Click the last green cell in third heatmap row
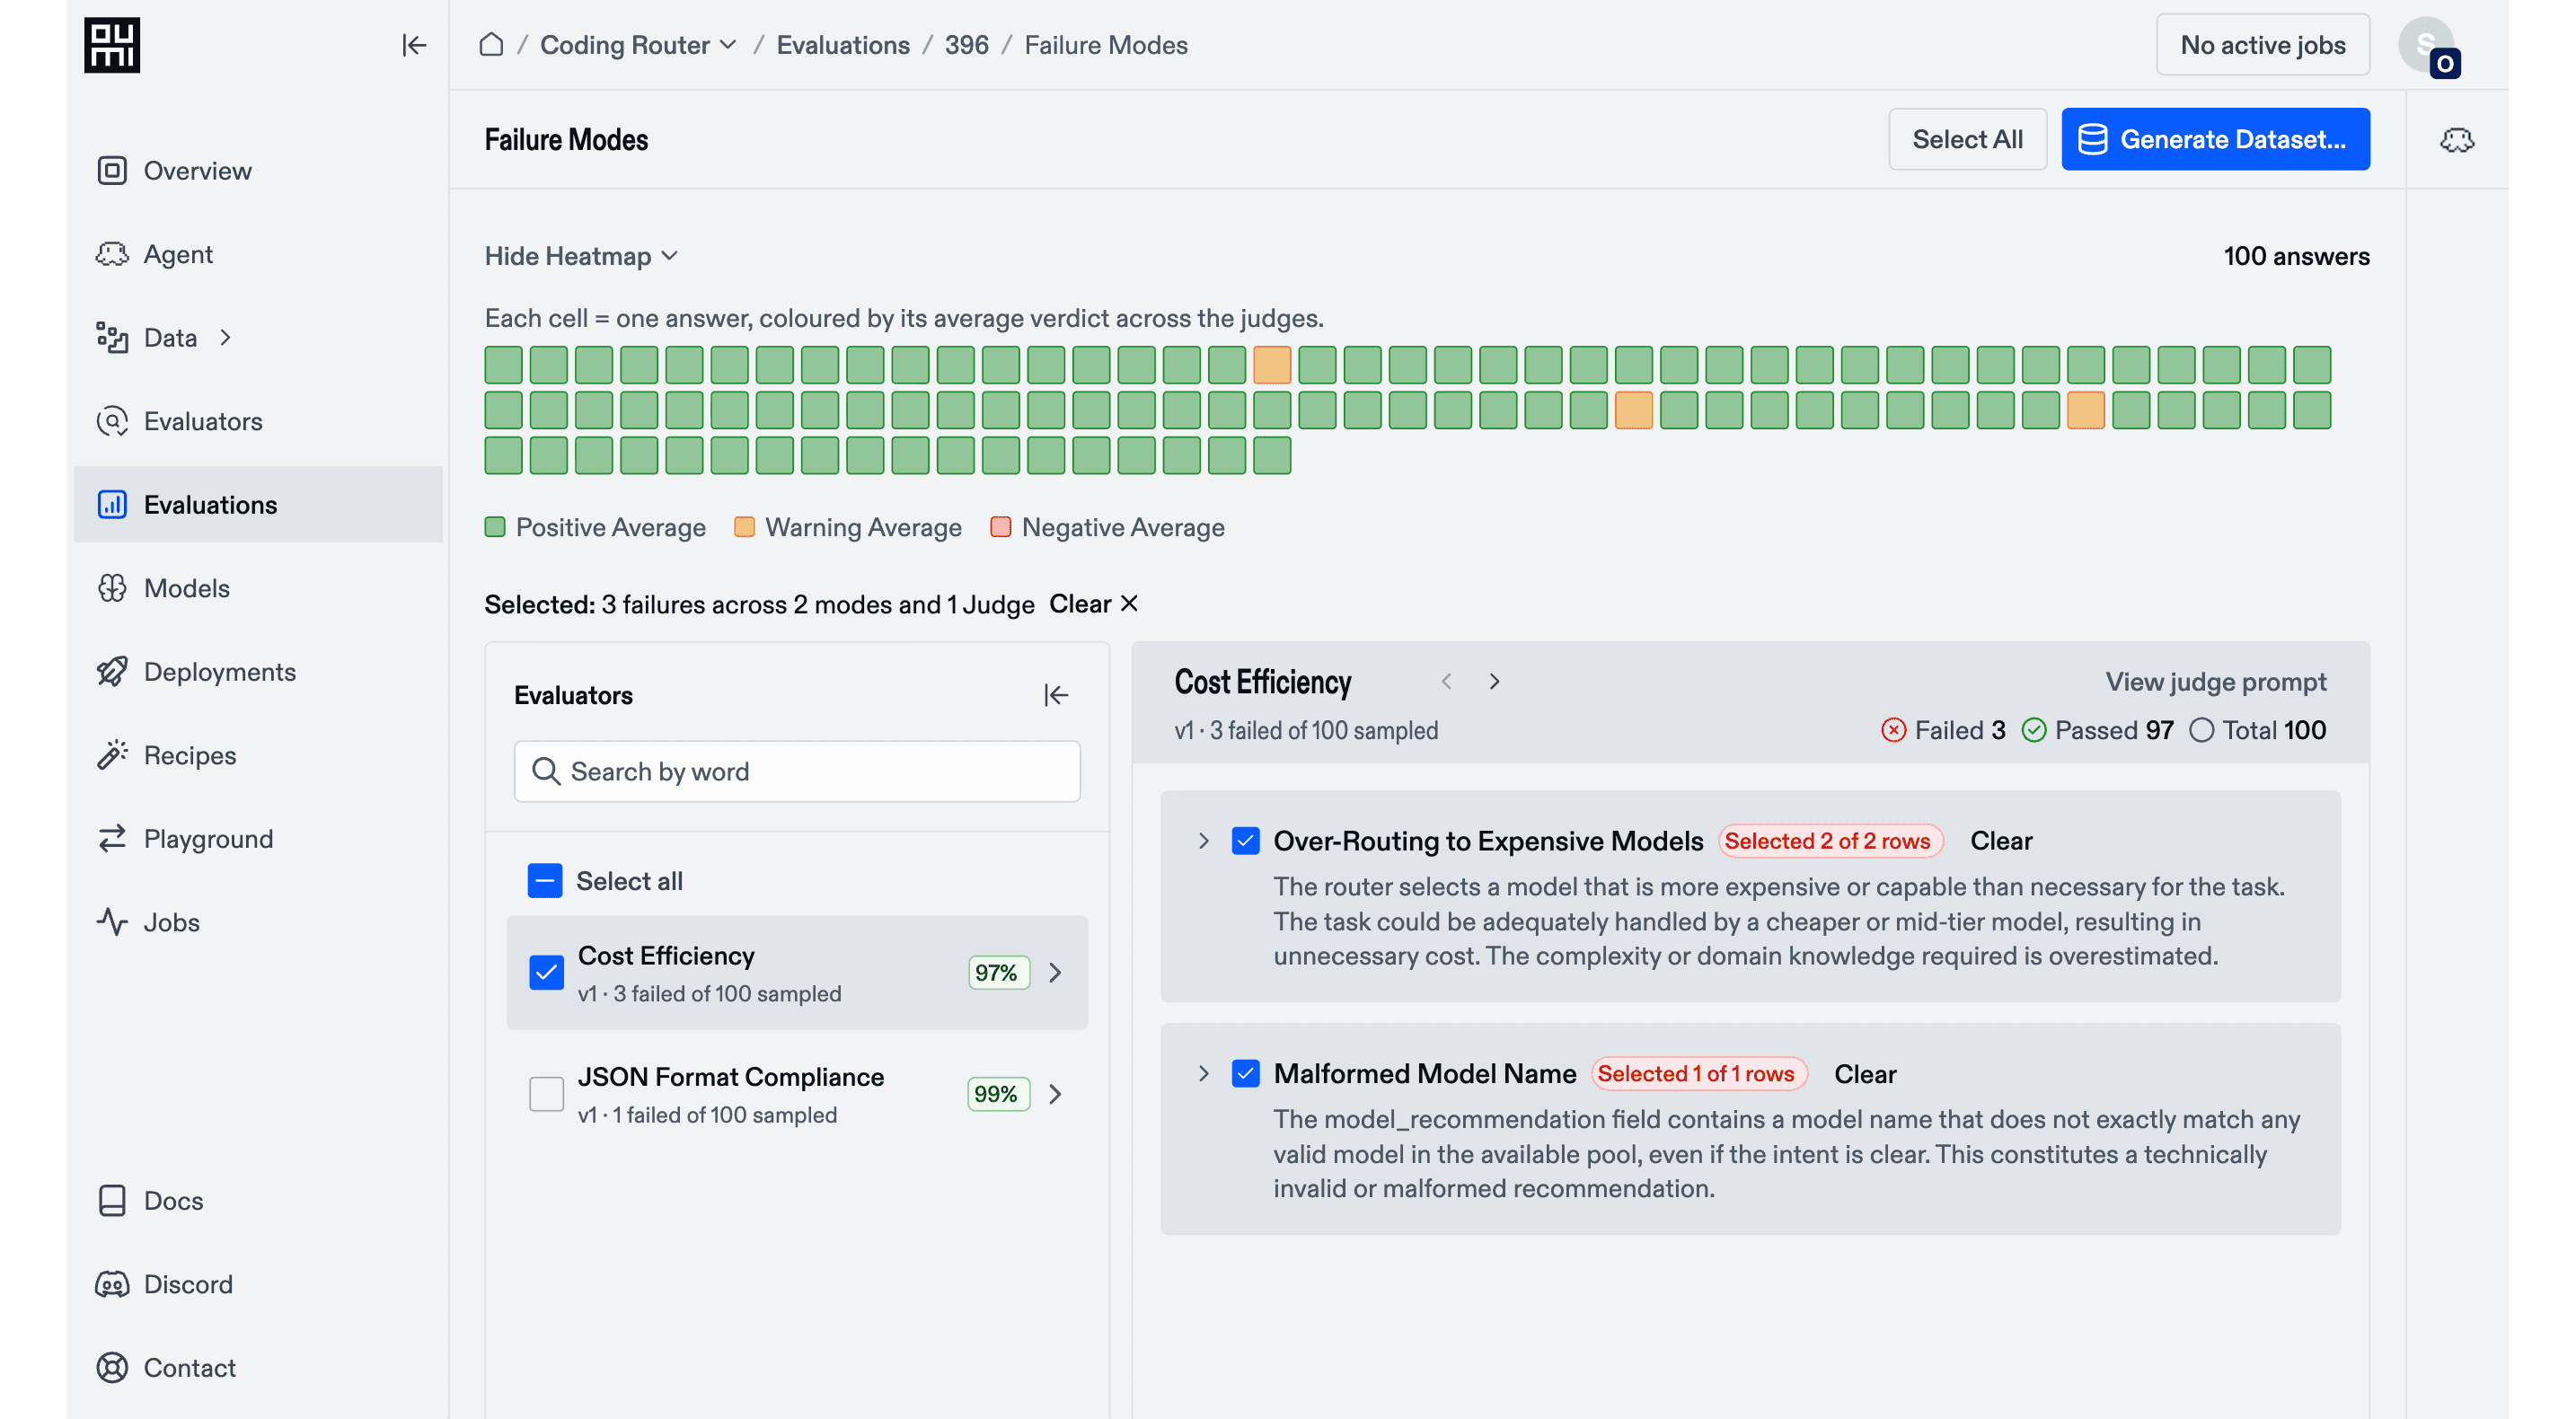Screen dimensions: 2576x1419 1272,456
